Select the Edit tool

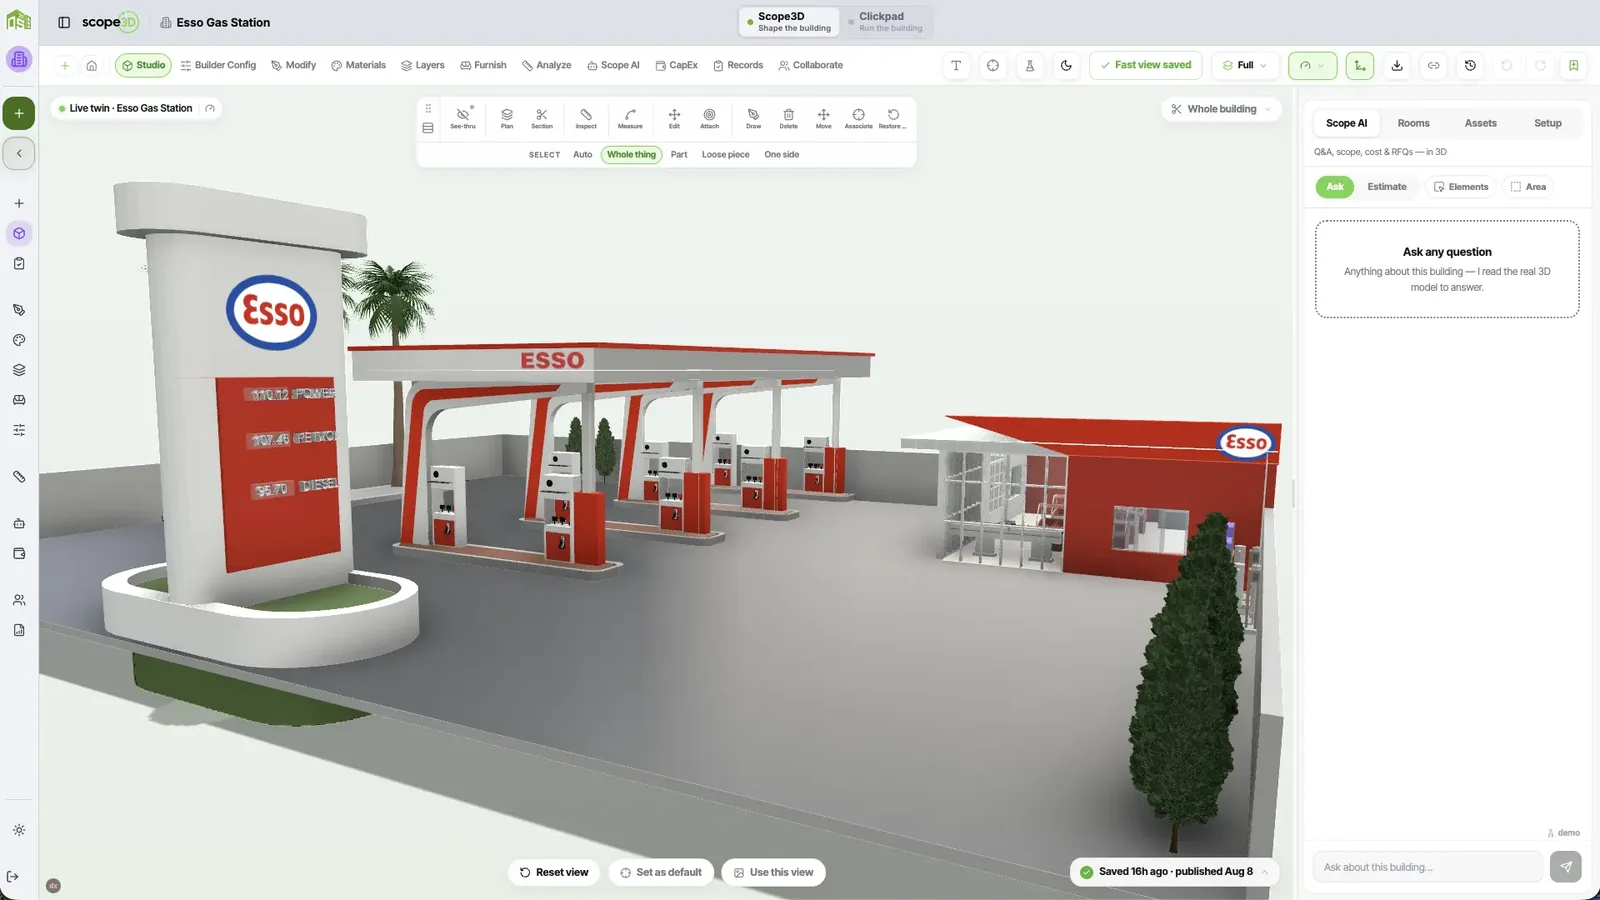[674, 118]
